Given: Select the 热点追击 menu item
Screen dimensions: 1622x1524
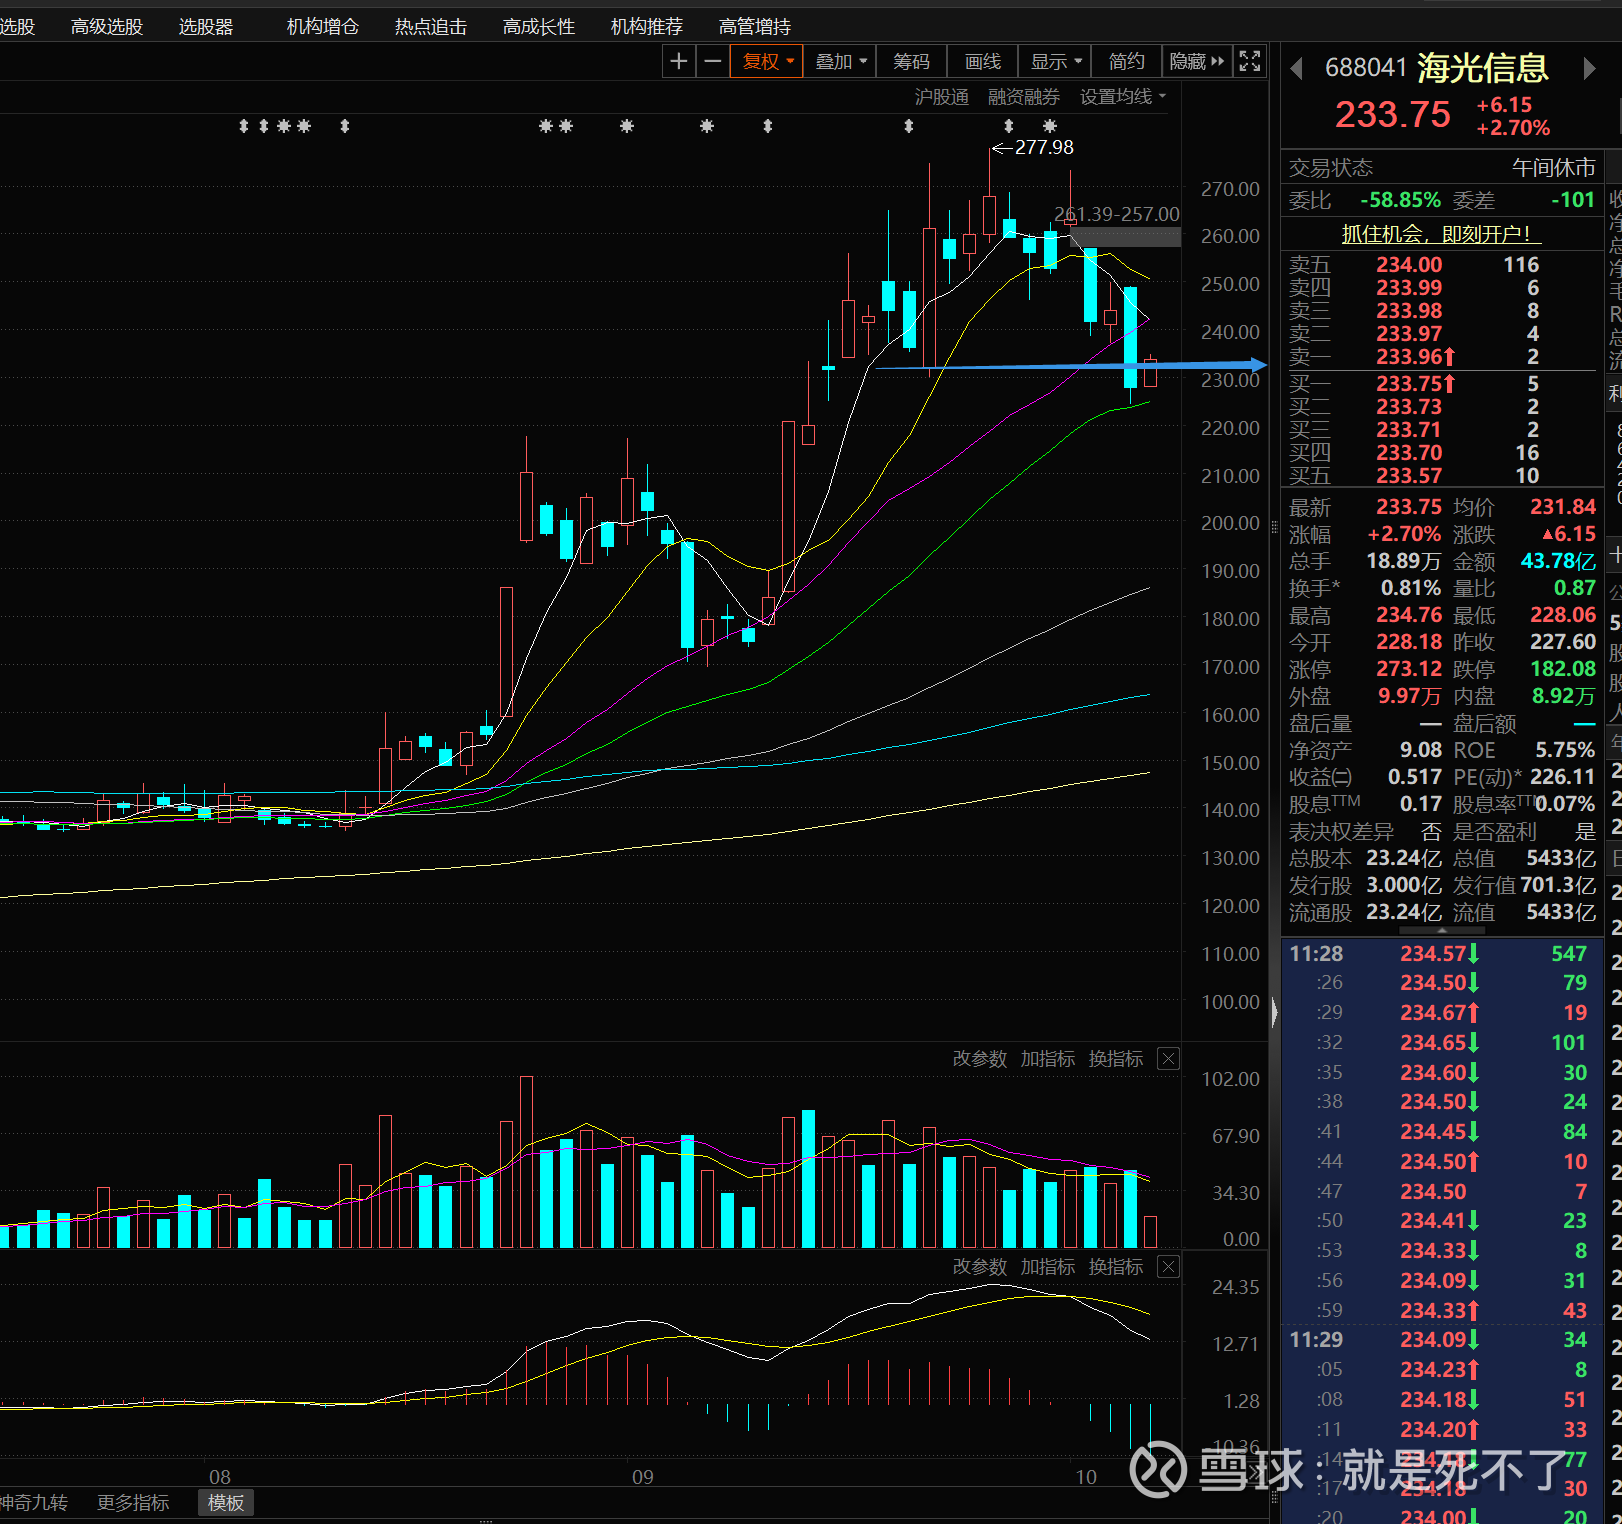Looking at the screenshot, I should 431,27.
